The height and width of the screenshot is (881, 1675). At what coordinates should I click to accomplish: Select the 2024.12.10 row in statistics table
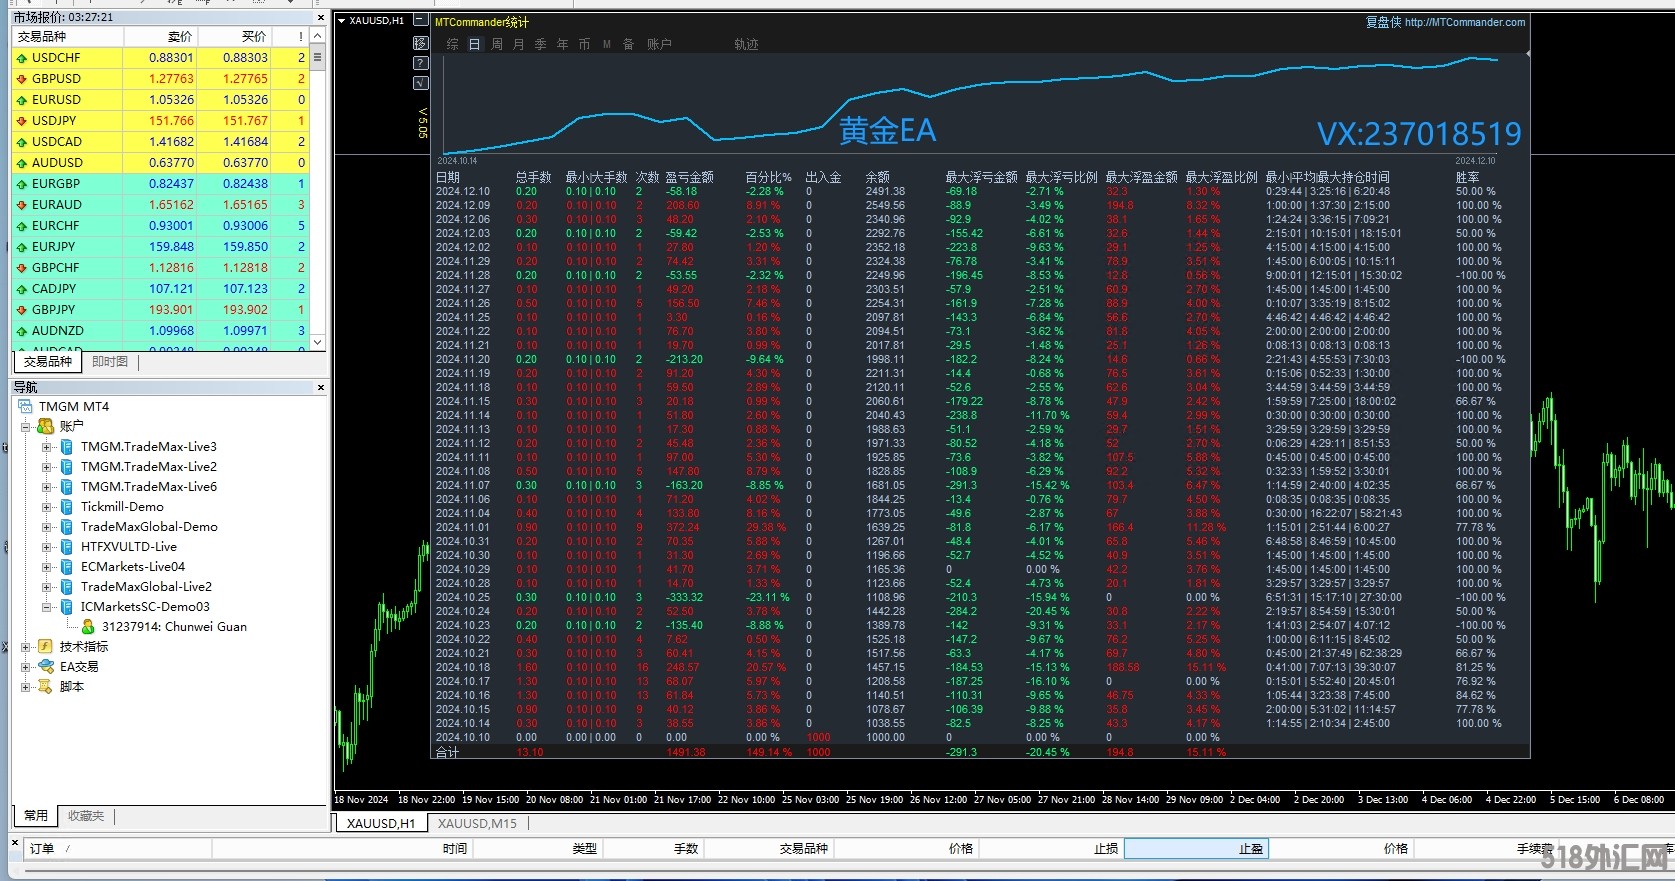coord(980,191)
